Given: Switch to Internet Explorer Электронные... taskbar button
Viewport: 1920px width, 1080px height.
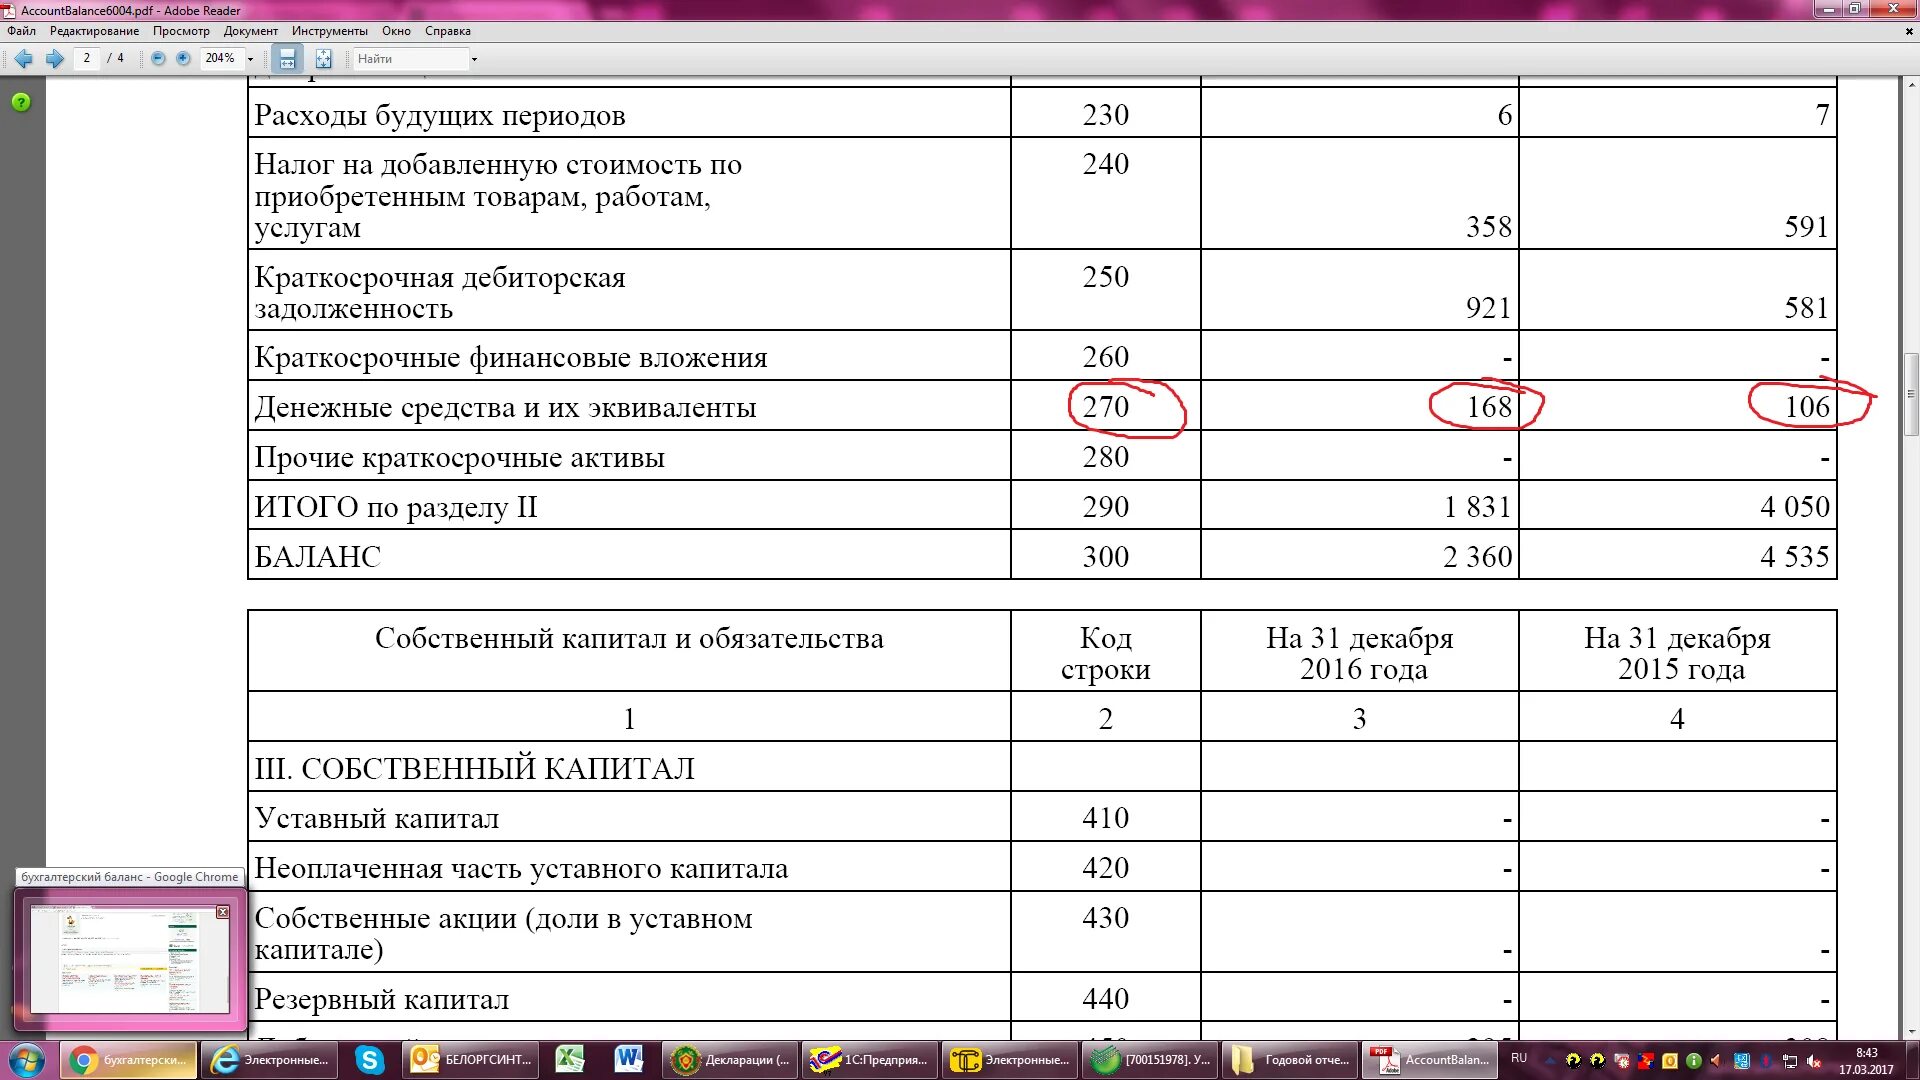Looking at the screenshot, I should [x=269, y=1060].
